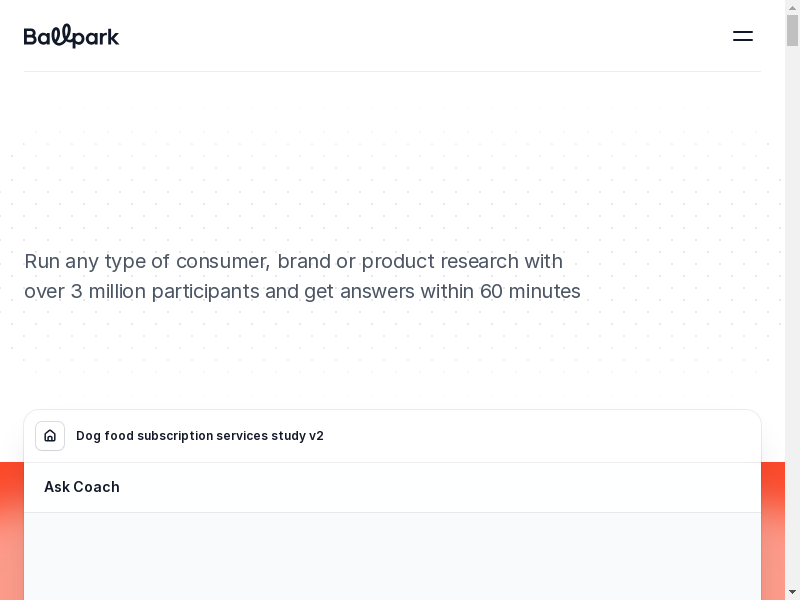Click the scrollbar up arrow
This screenshot has height=600, width=800.
coord(792,8)
